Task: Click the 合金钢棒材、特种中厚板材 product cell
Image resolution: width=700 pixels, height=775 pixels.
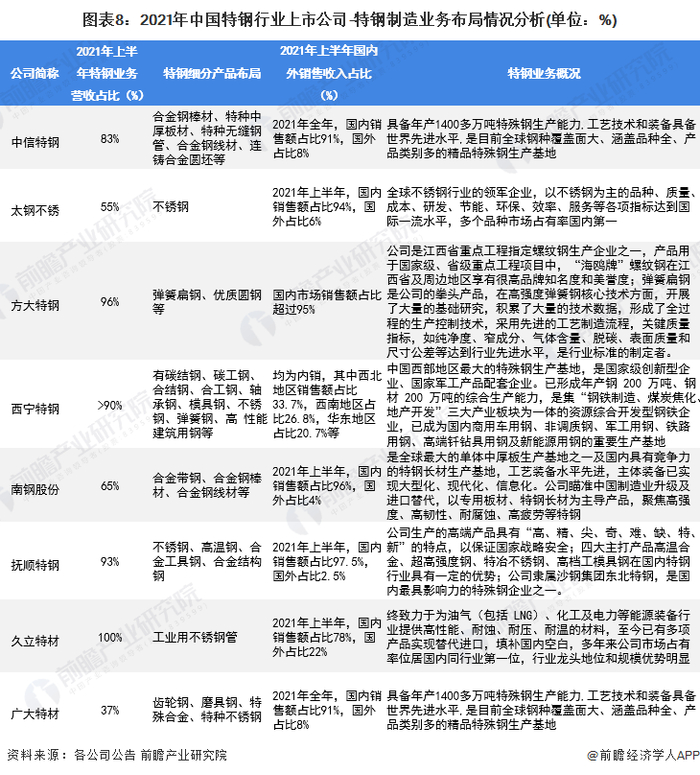Action: (207, 138)
